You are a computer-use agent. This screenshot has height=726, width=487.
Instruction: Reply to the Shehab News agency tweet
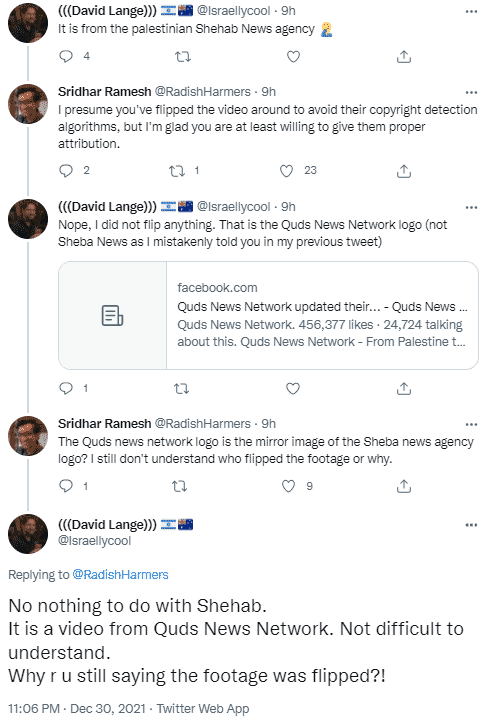[66, 56]
